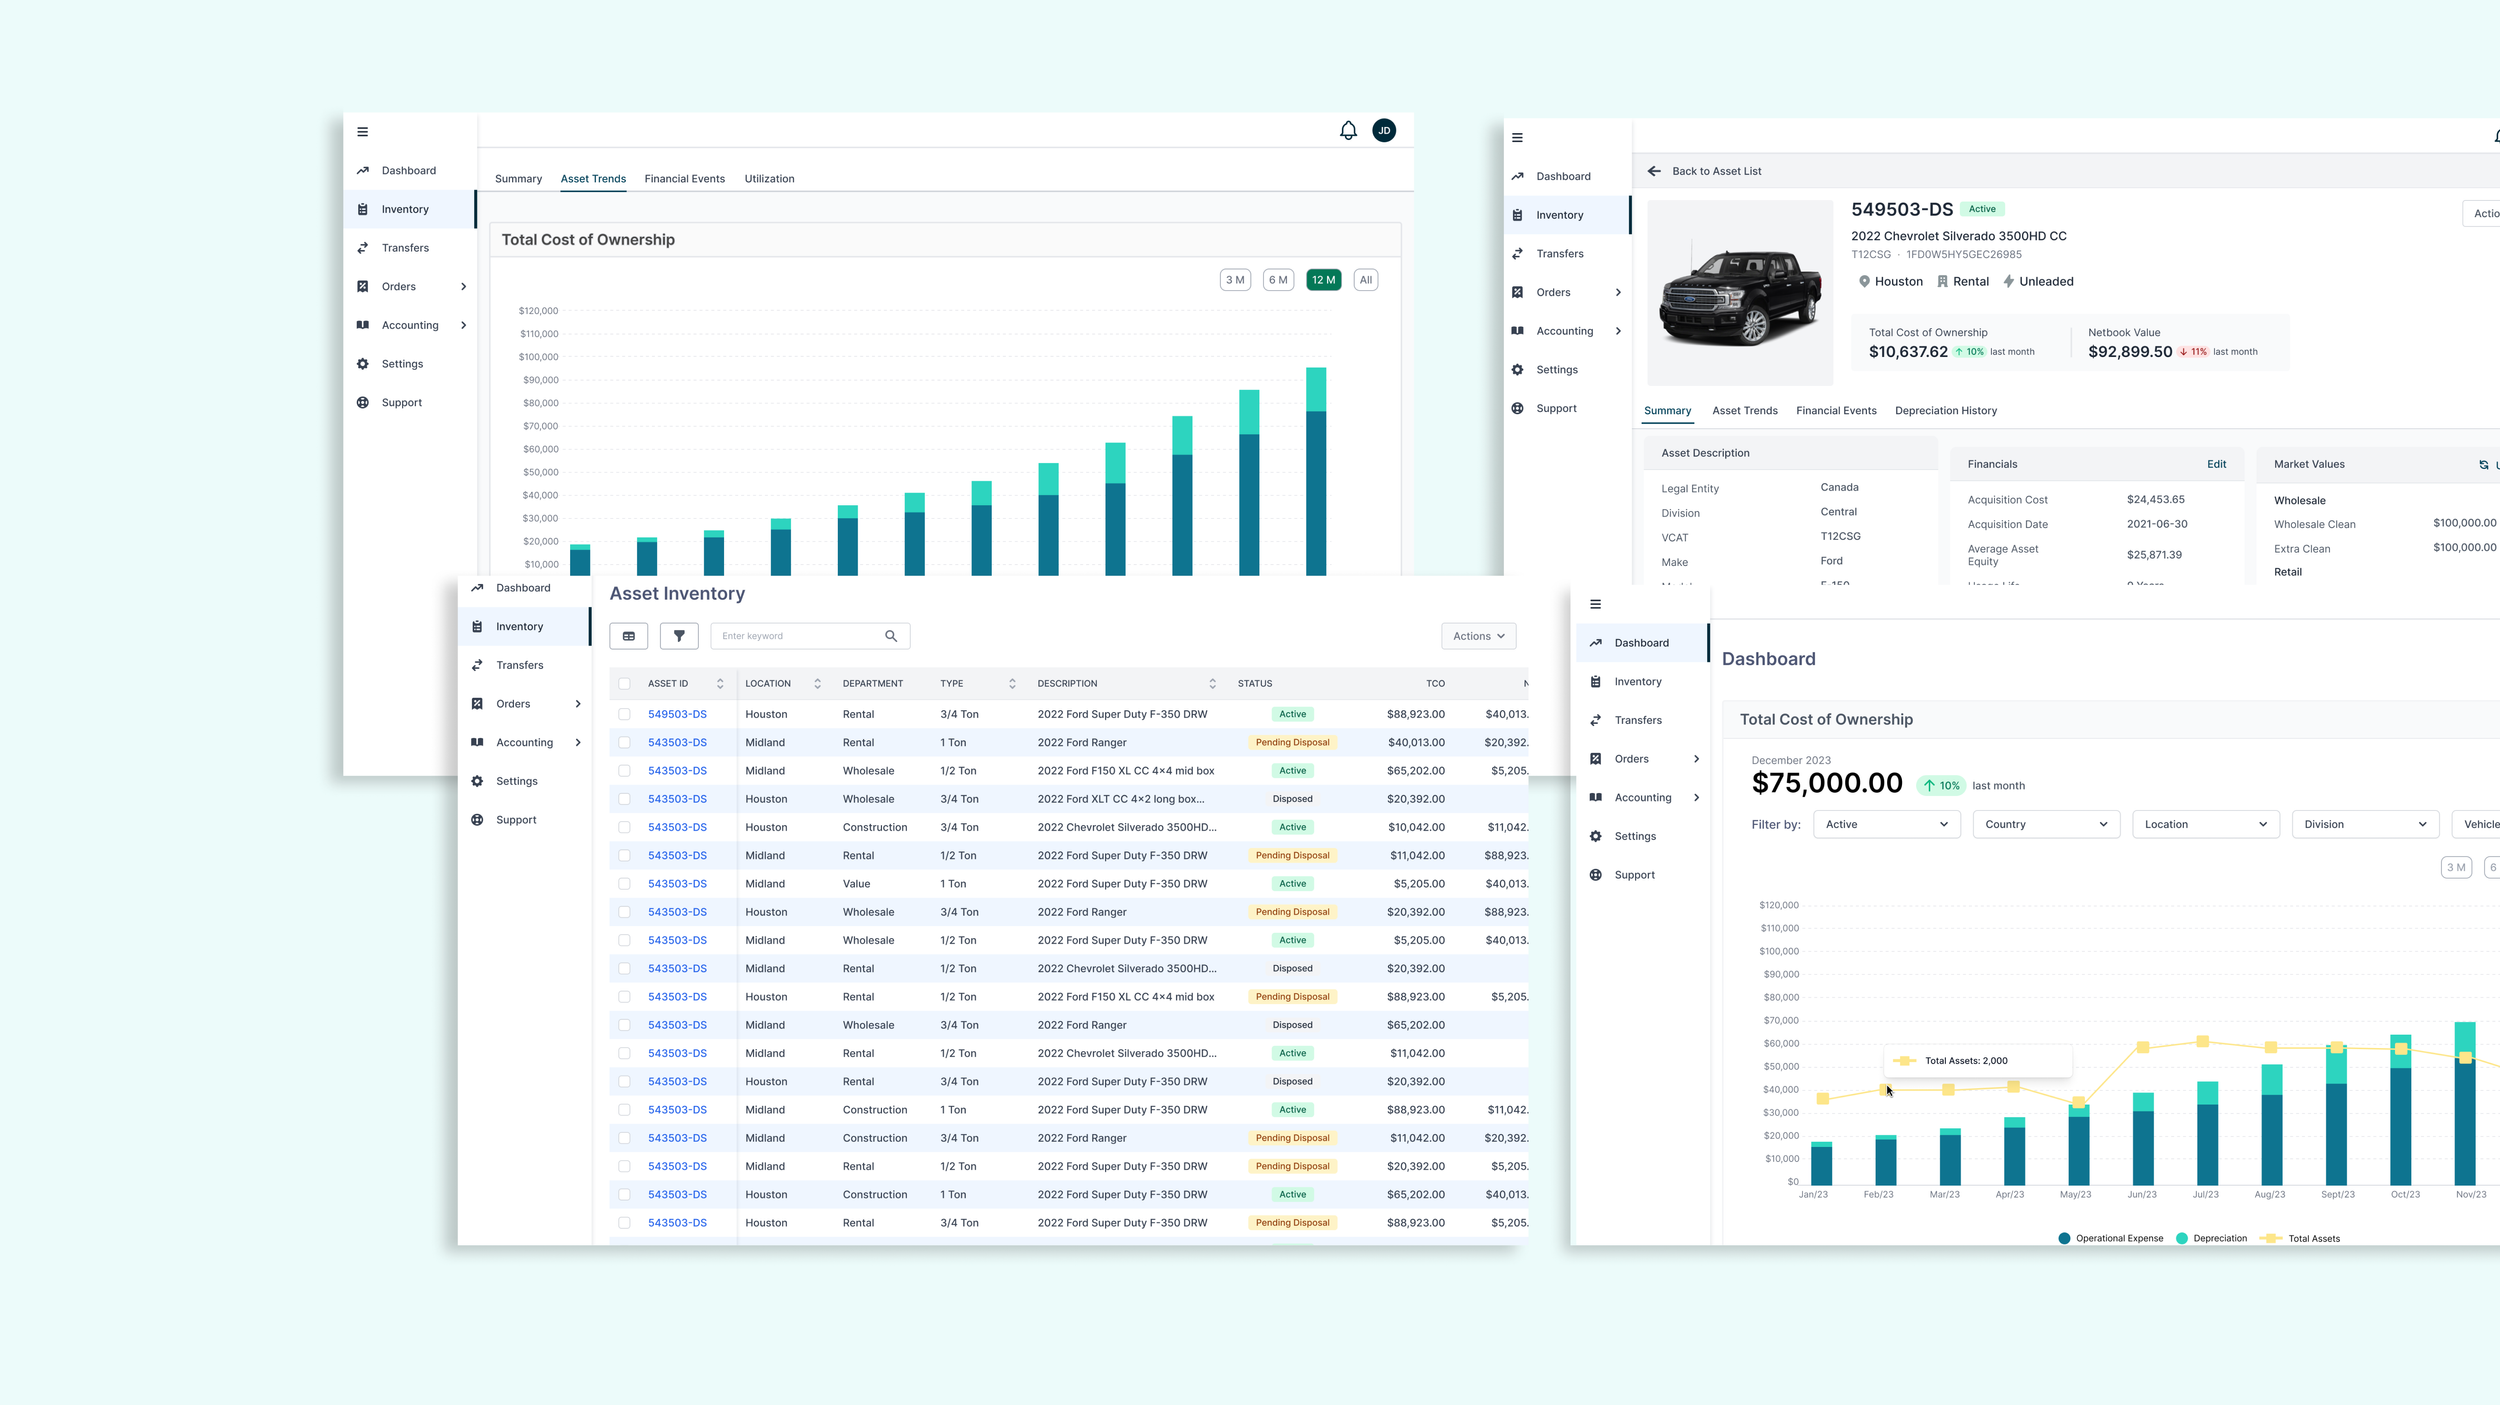Click the JD user avatar
This screenshot has width=2500, height=1405.
pyautogui.click(x=1384, y=131)
